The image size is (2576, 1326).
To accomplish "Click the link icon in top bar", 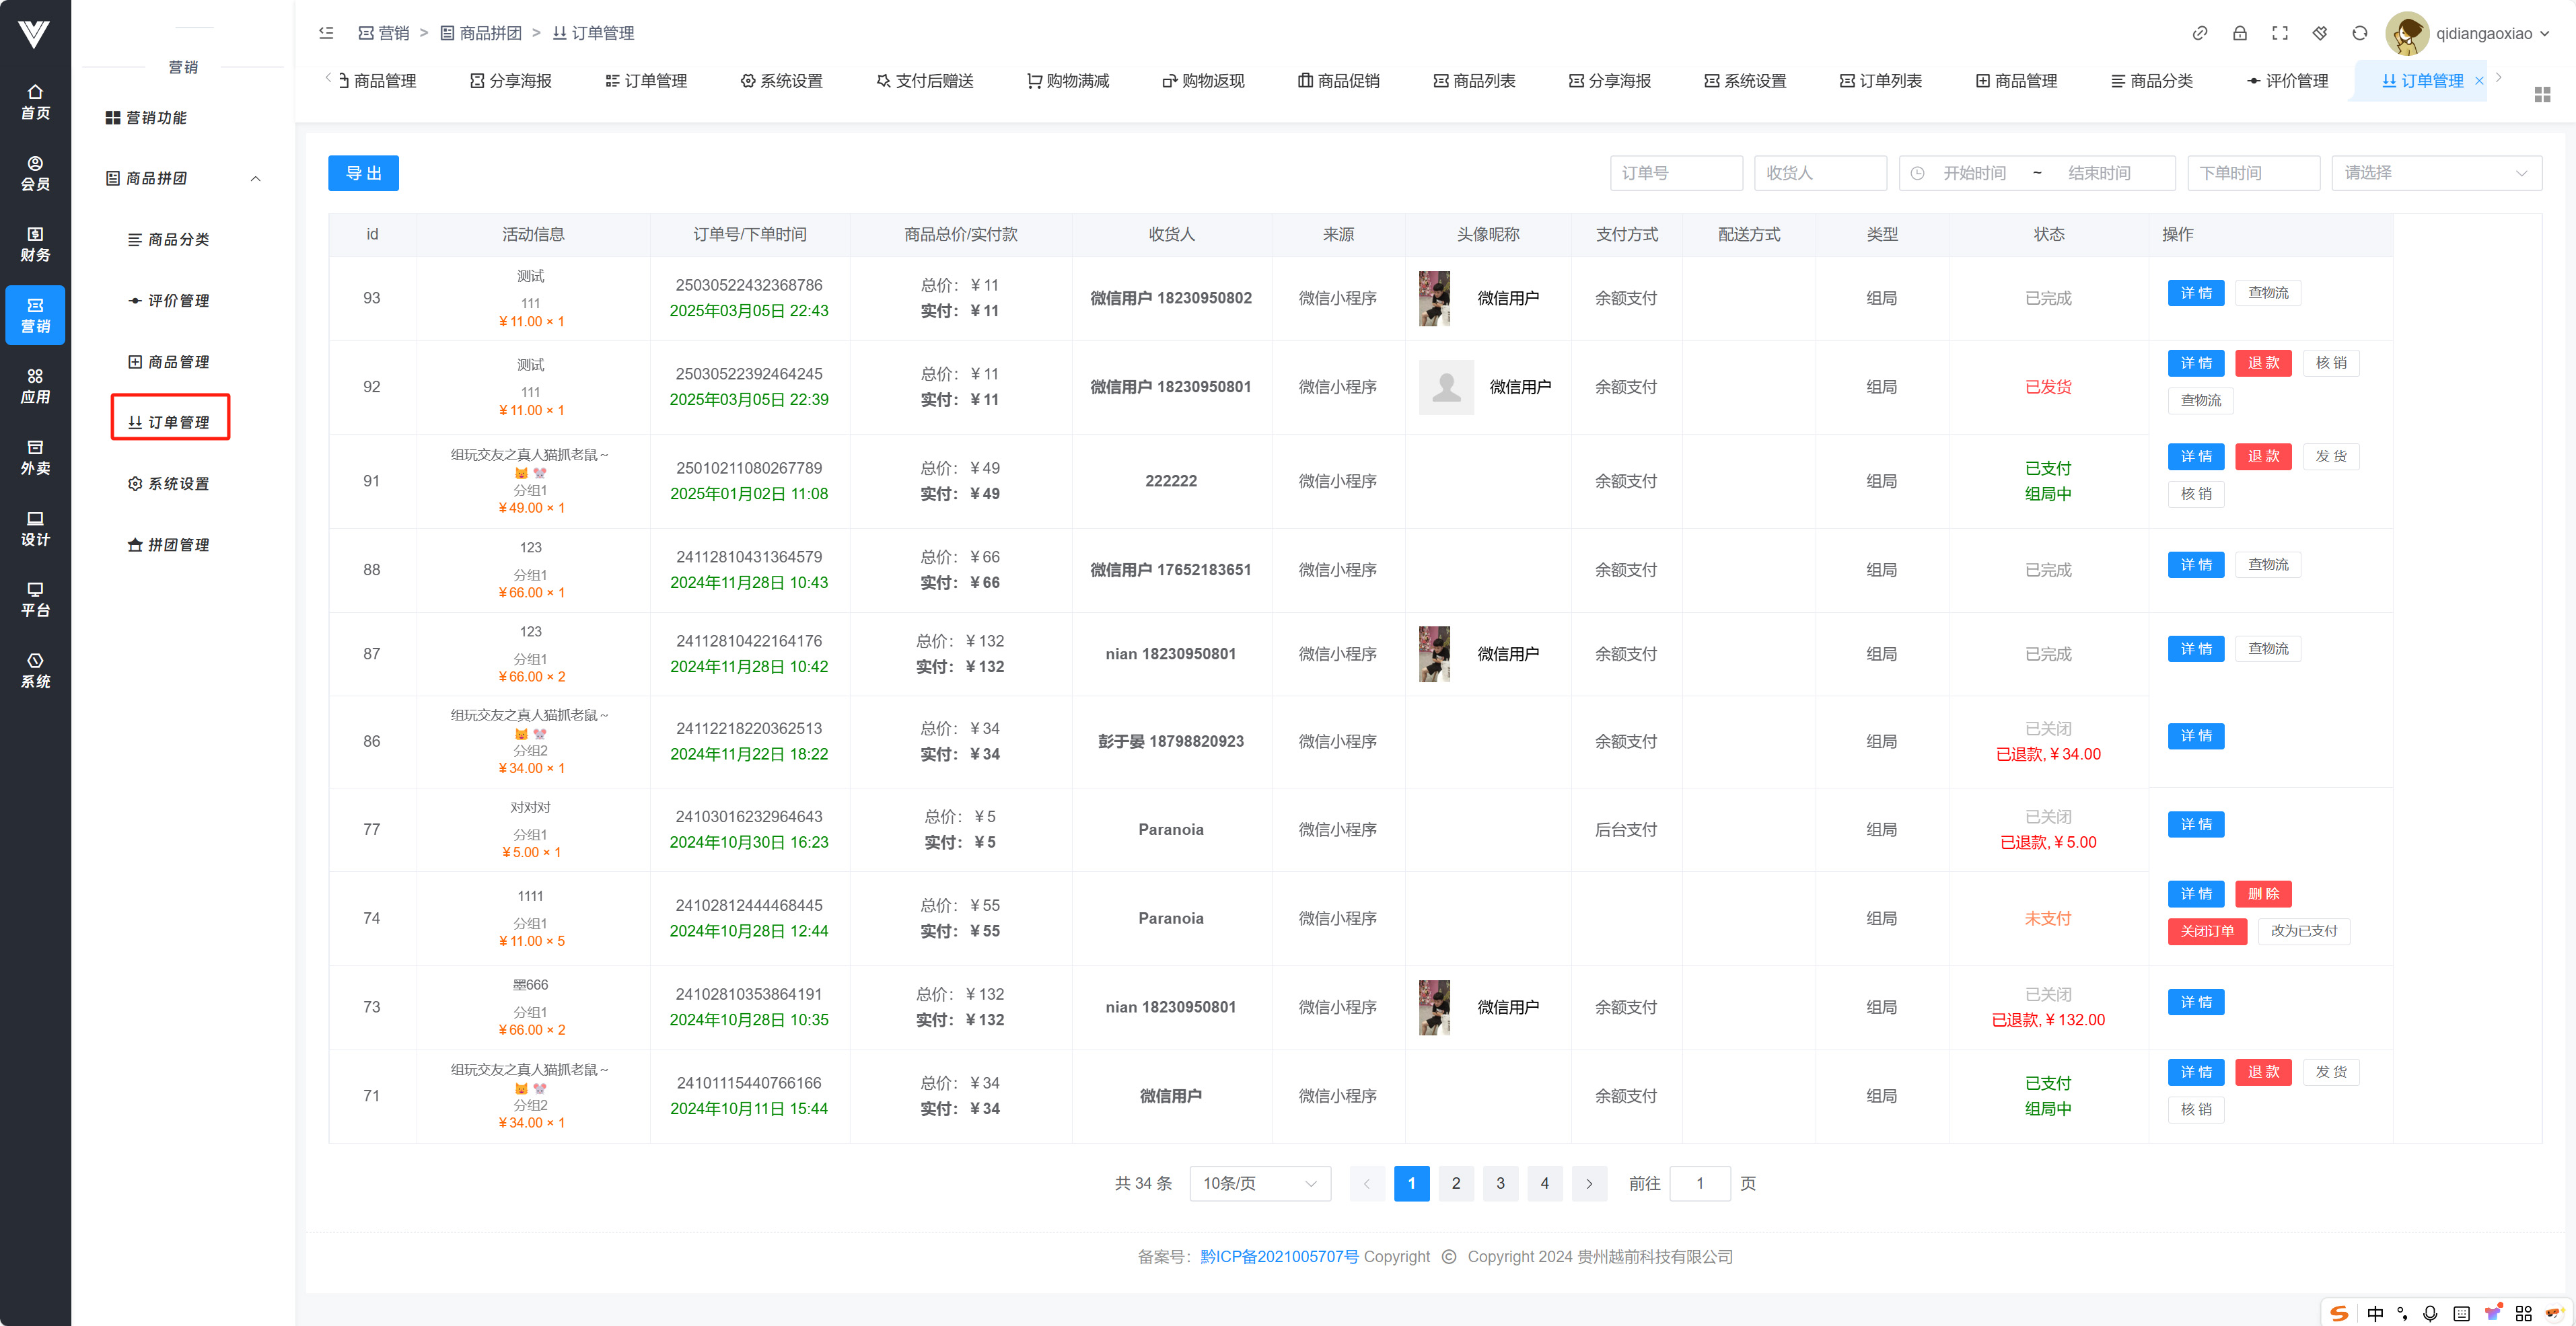I will 2199,33.
